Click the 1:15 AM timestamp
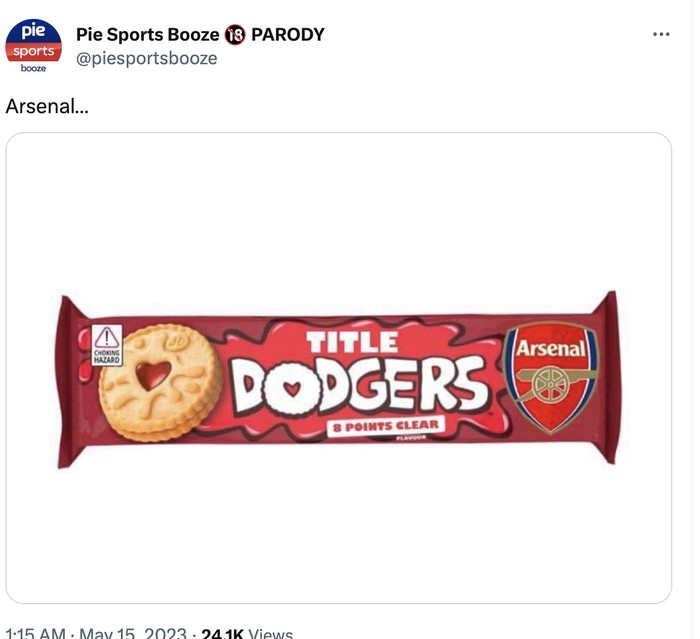 coord(36,633)
